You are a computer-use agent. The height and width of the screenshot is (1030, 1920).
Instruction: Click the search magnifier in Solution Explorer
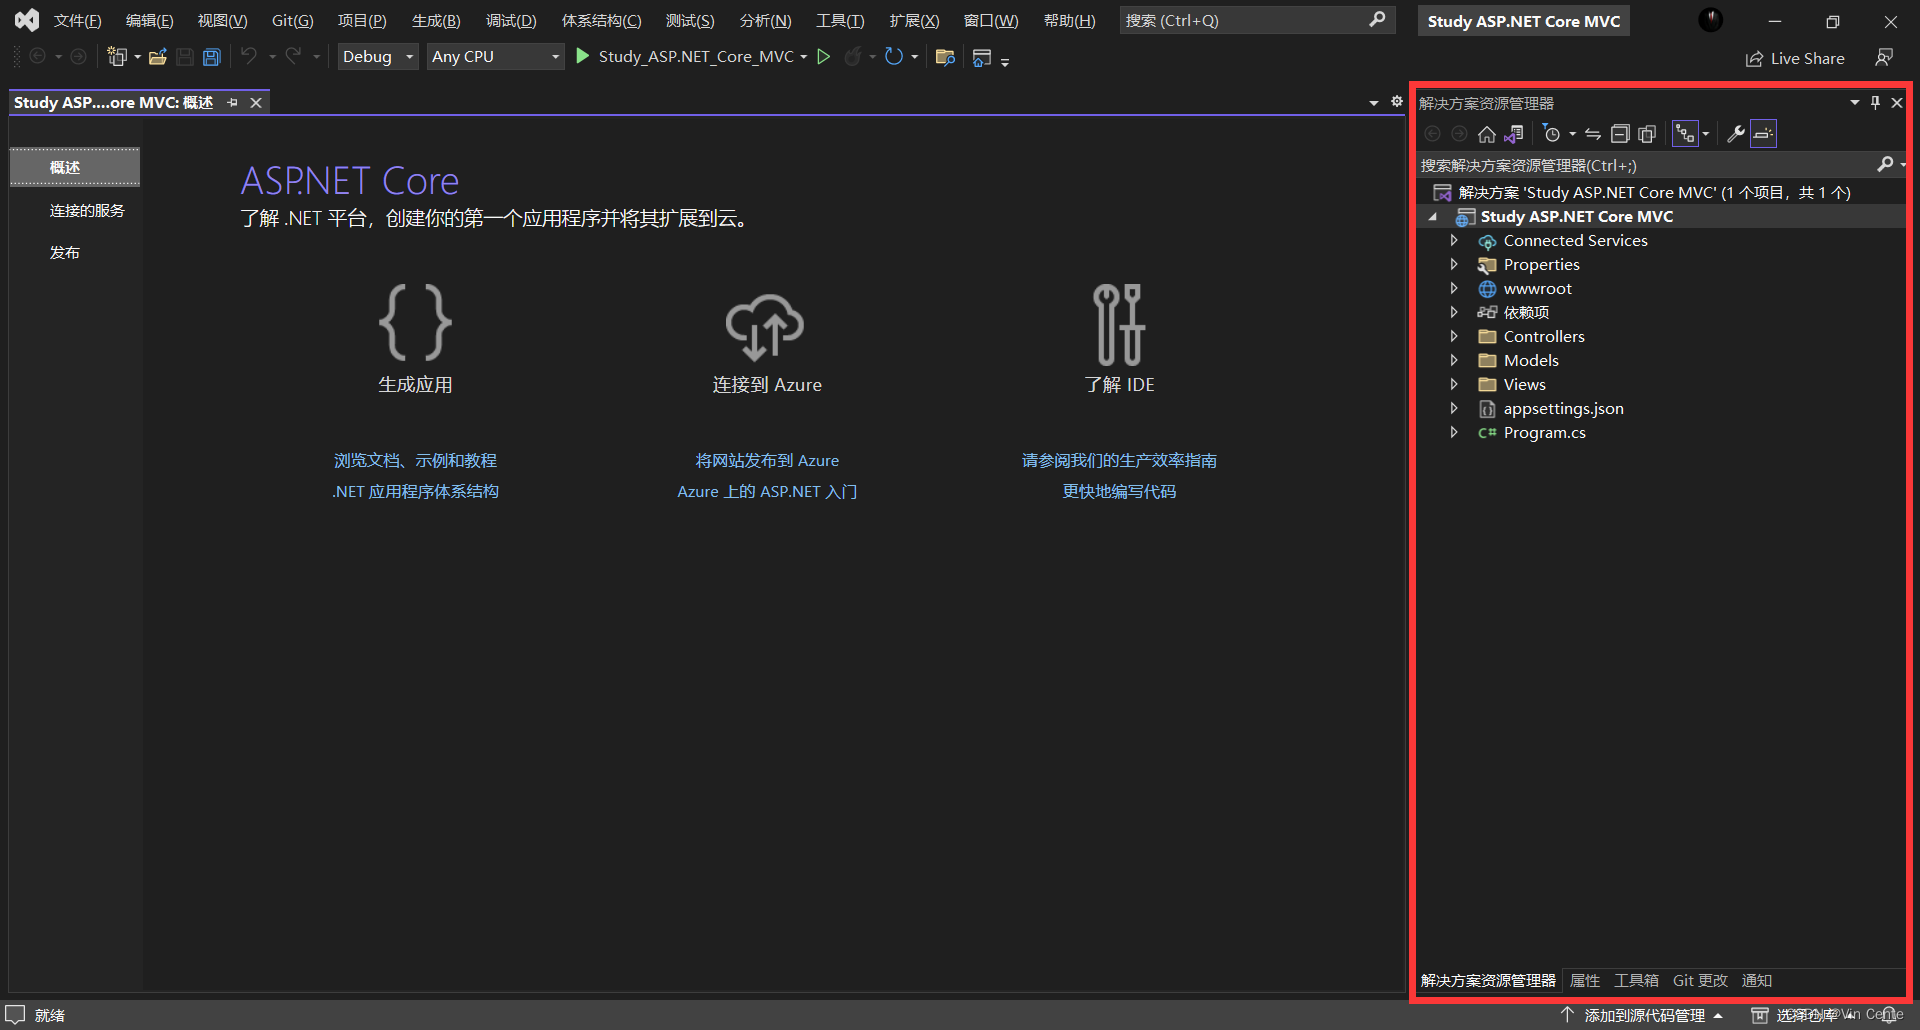click(1885, 164)
